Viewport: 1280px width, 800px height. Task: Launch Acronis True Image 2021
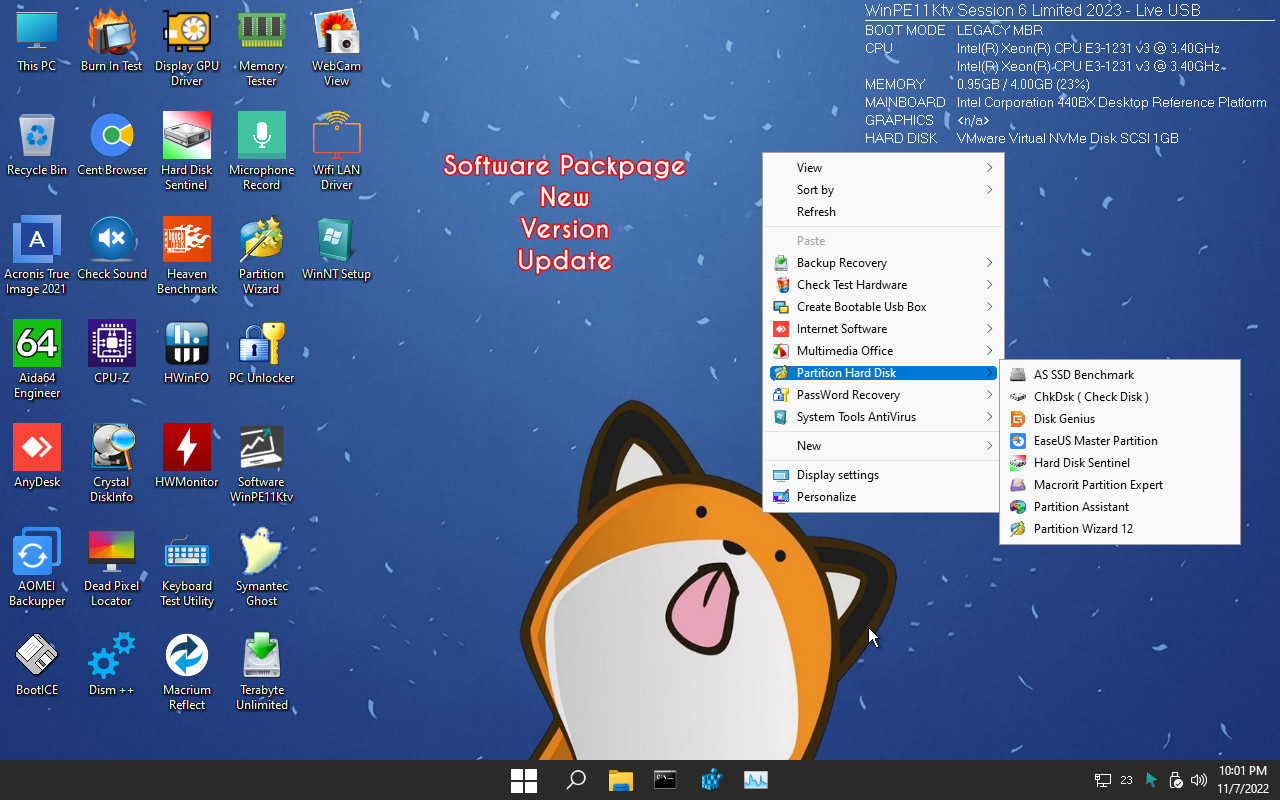pyautogui.click(x=37, y=241)
